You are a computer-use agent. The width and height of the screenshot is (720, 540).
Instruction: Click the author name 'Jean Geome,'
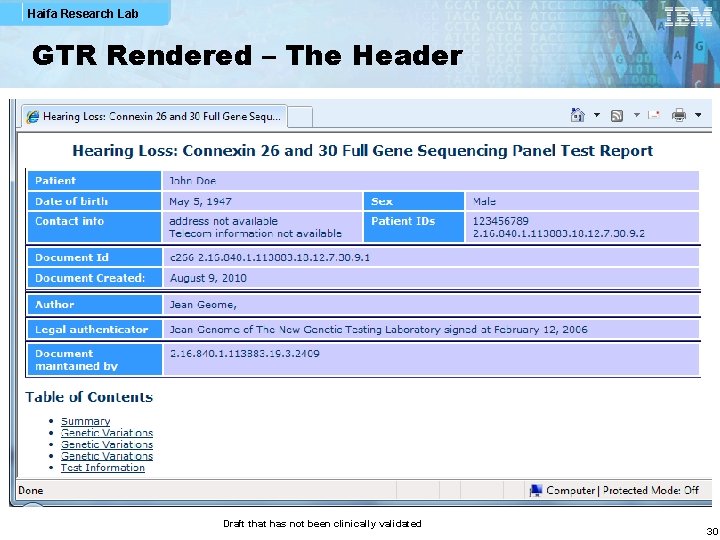point(203,304)
